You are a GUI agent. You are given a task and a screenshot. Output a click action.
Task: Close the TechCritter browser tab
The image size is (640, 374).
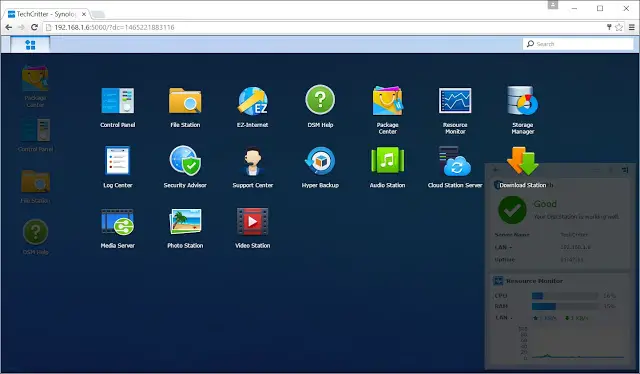pos(84,14)
